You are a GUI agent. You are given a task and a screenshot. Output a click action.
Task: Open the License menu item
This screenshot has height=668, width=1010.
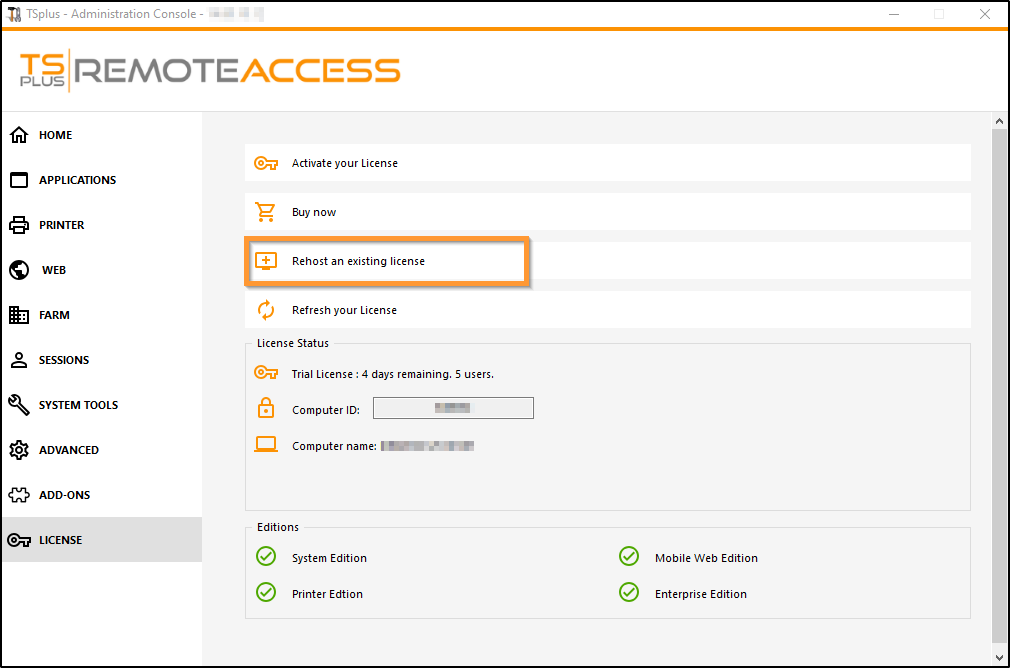coord(60,540)
